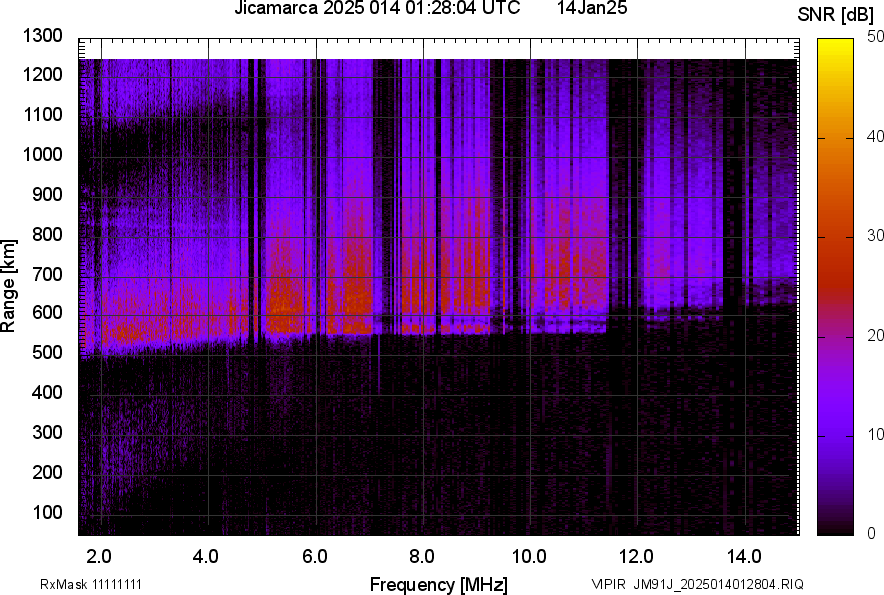Click the 'RxMask 11111111' footer text
884x595 pixels.
91,584
